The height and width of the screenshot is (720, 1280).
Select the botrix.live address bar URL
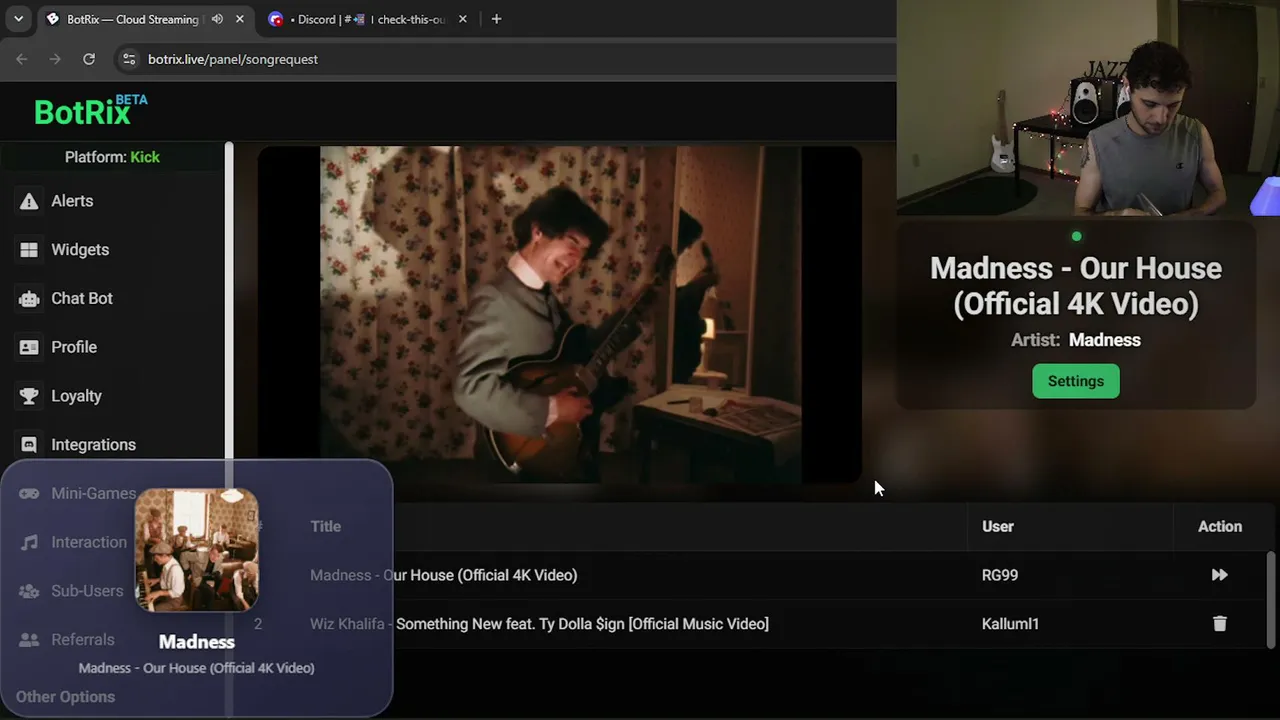(x=233, y=59)
